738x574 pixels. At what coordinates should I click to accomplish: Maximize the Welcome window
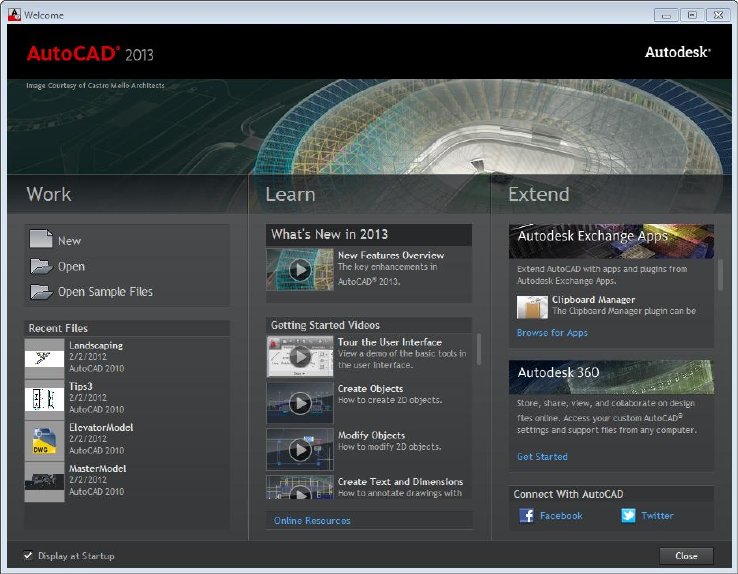point(692,15)
